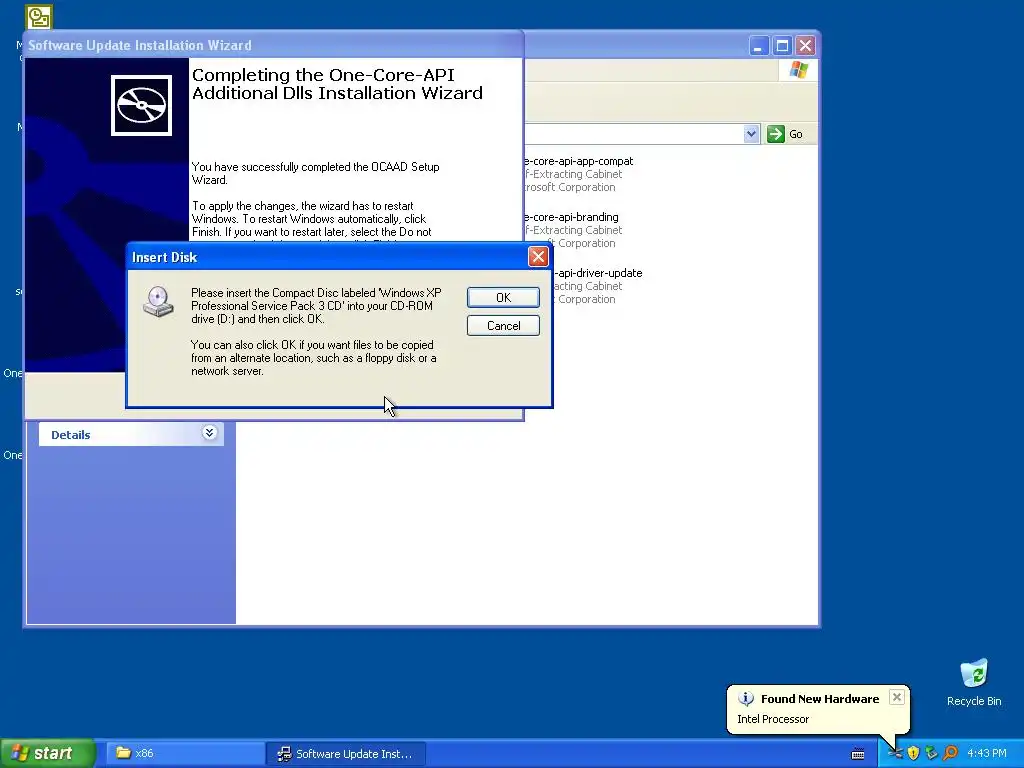Image resolution: width=1024 pixels, height=768 pixels.
Task: Click the Found New Hardware balloon info icon
Action: 746,699
